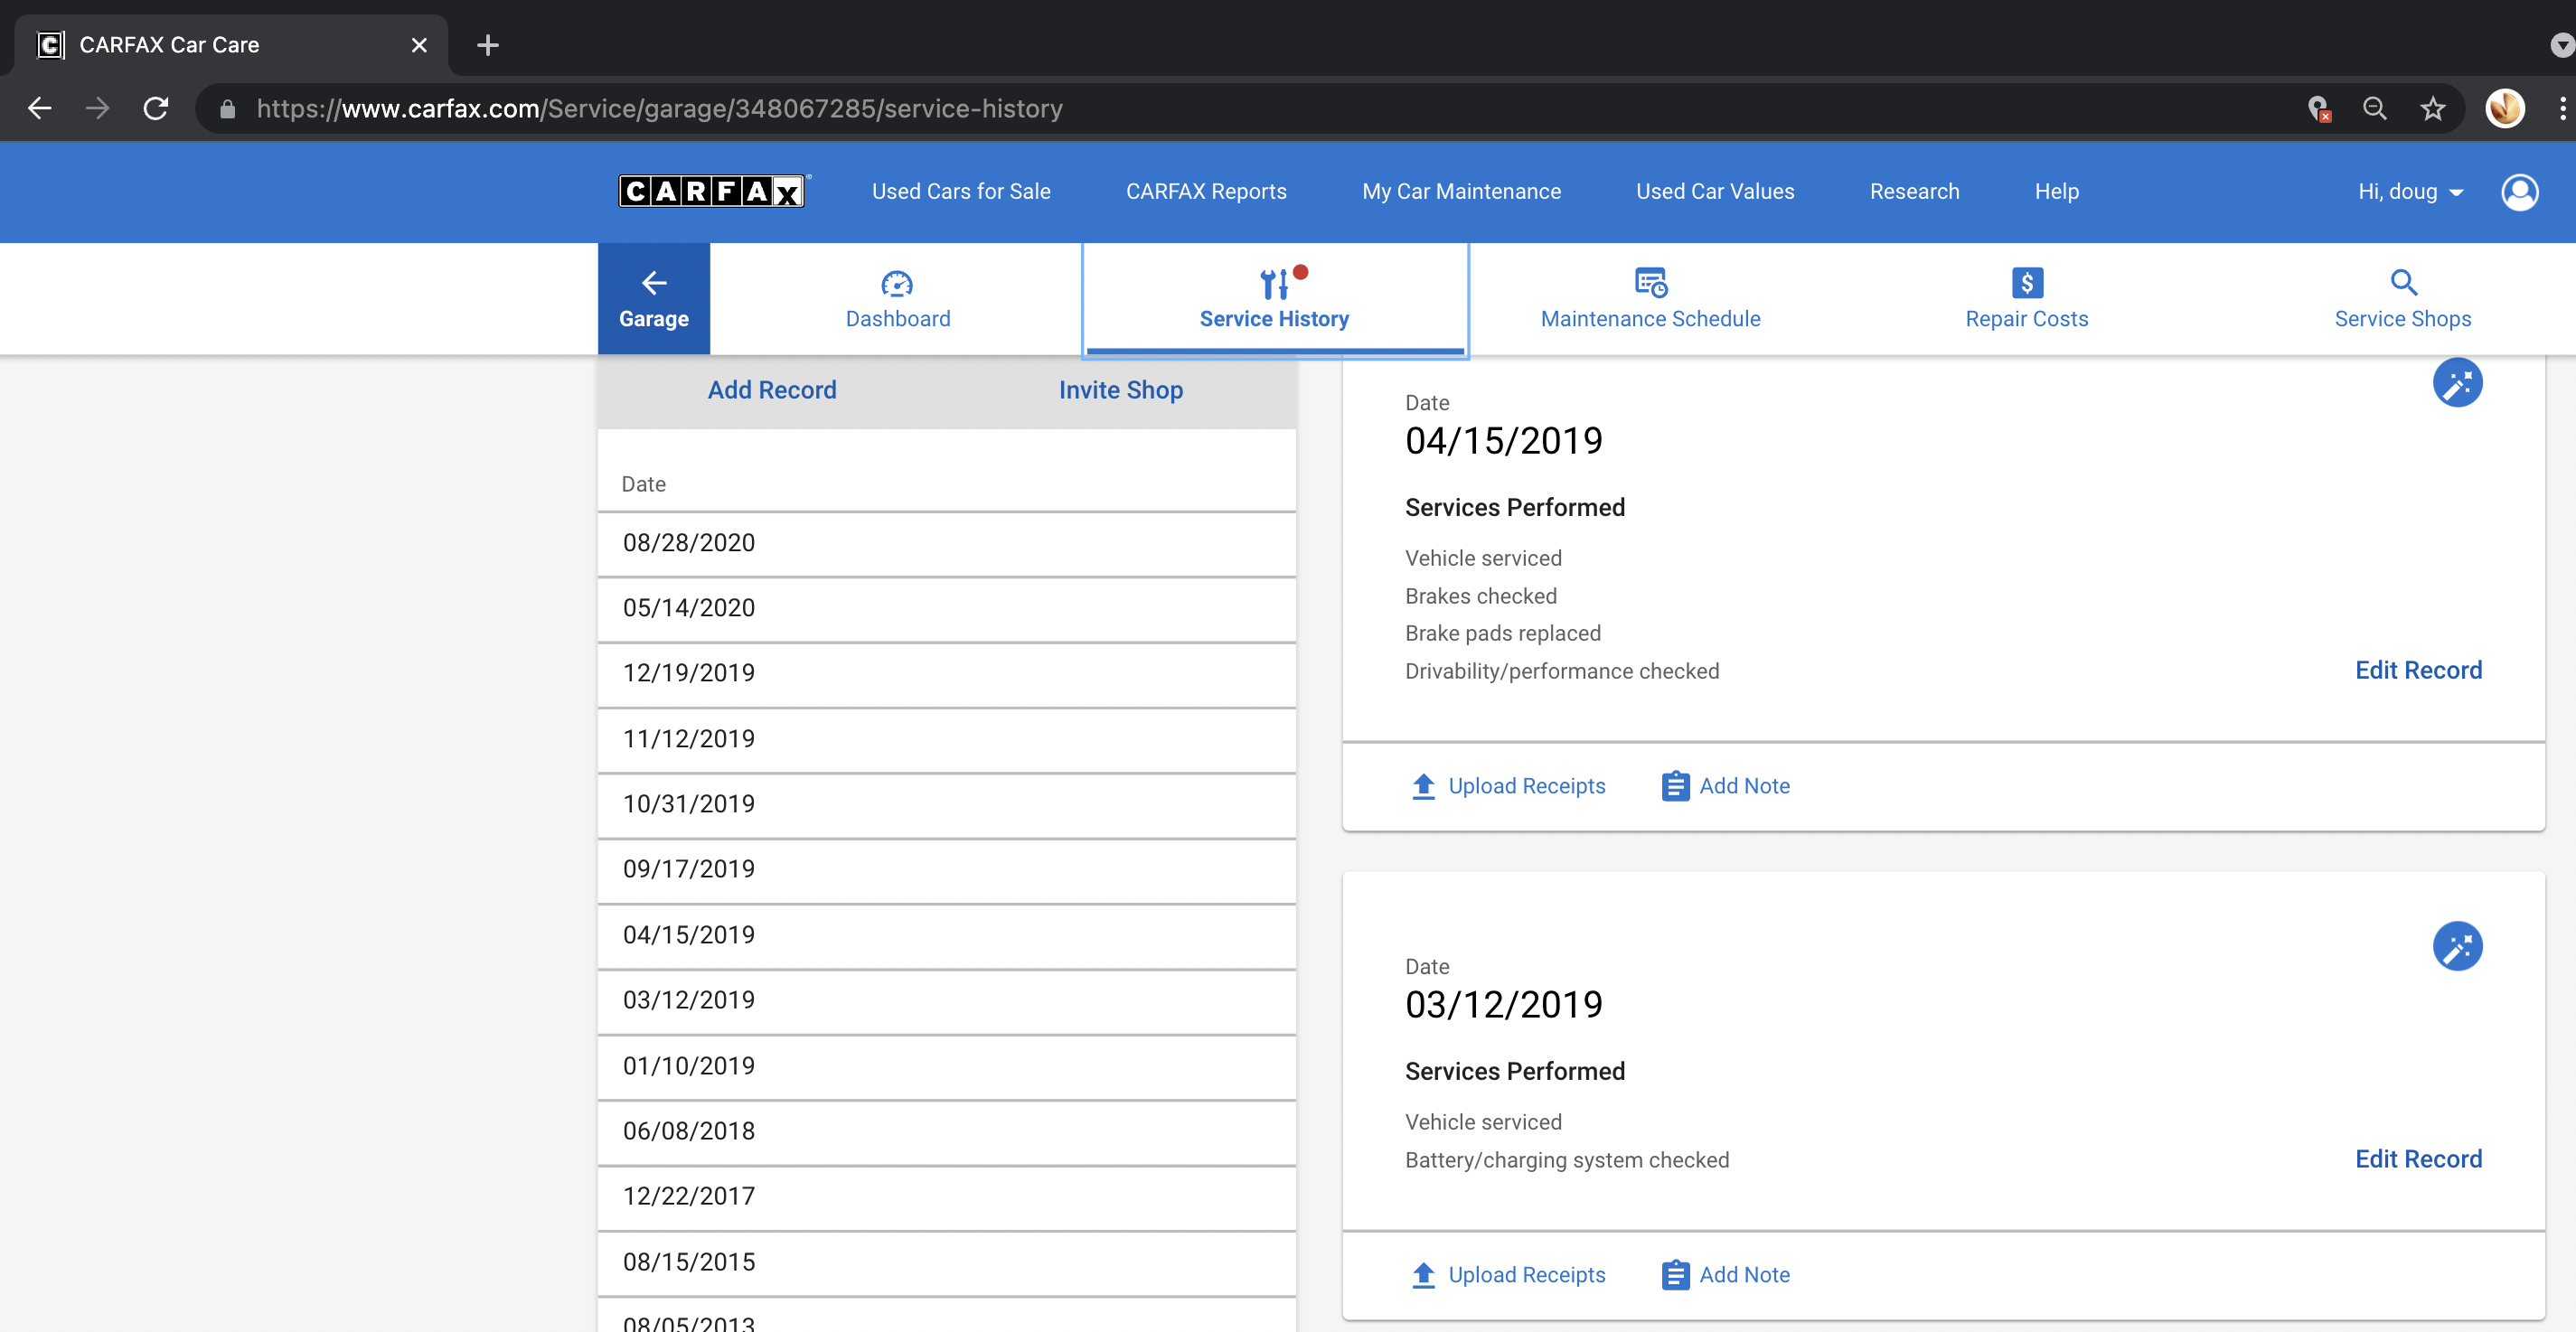2576x1332 pixels.
Task: Open Used Cars for Sale menu
Action: tap(960, 191)
